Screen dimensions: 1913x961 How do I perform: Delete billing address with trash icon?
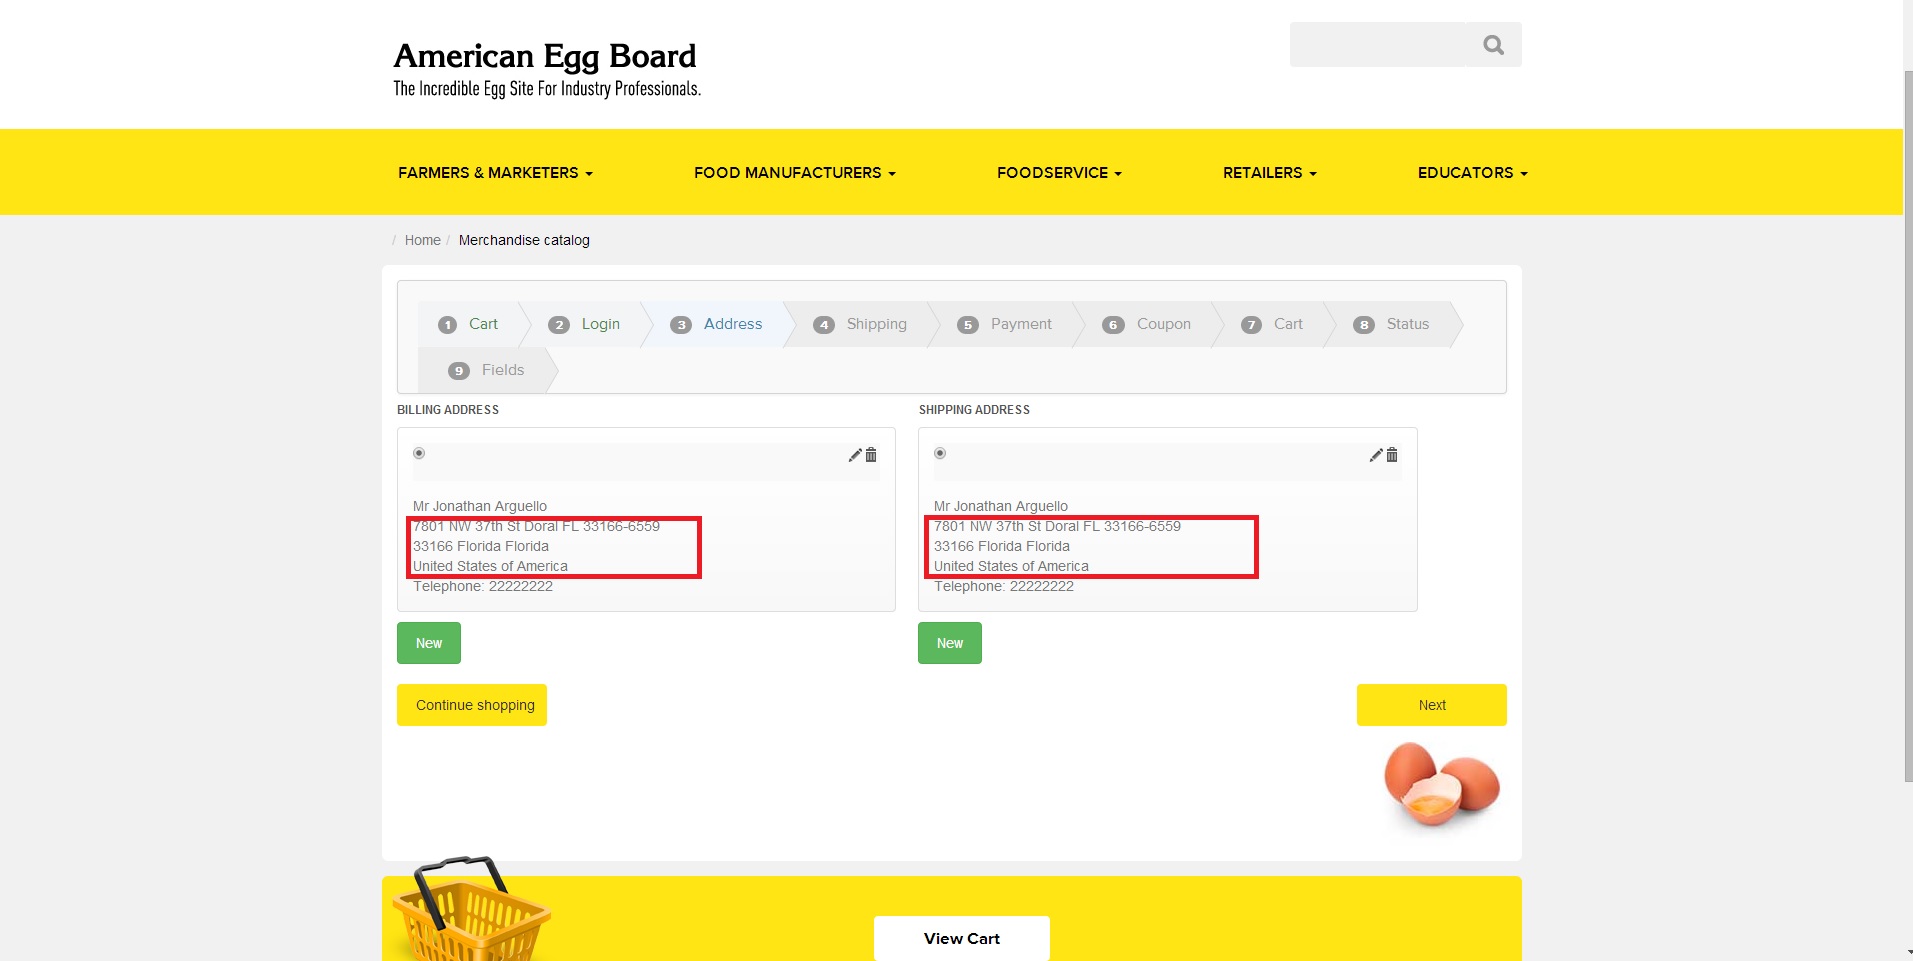(x=871, y=455)
